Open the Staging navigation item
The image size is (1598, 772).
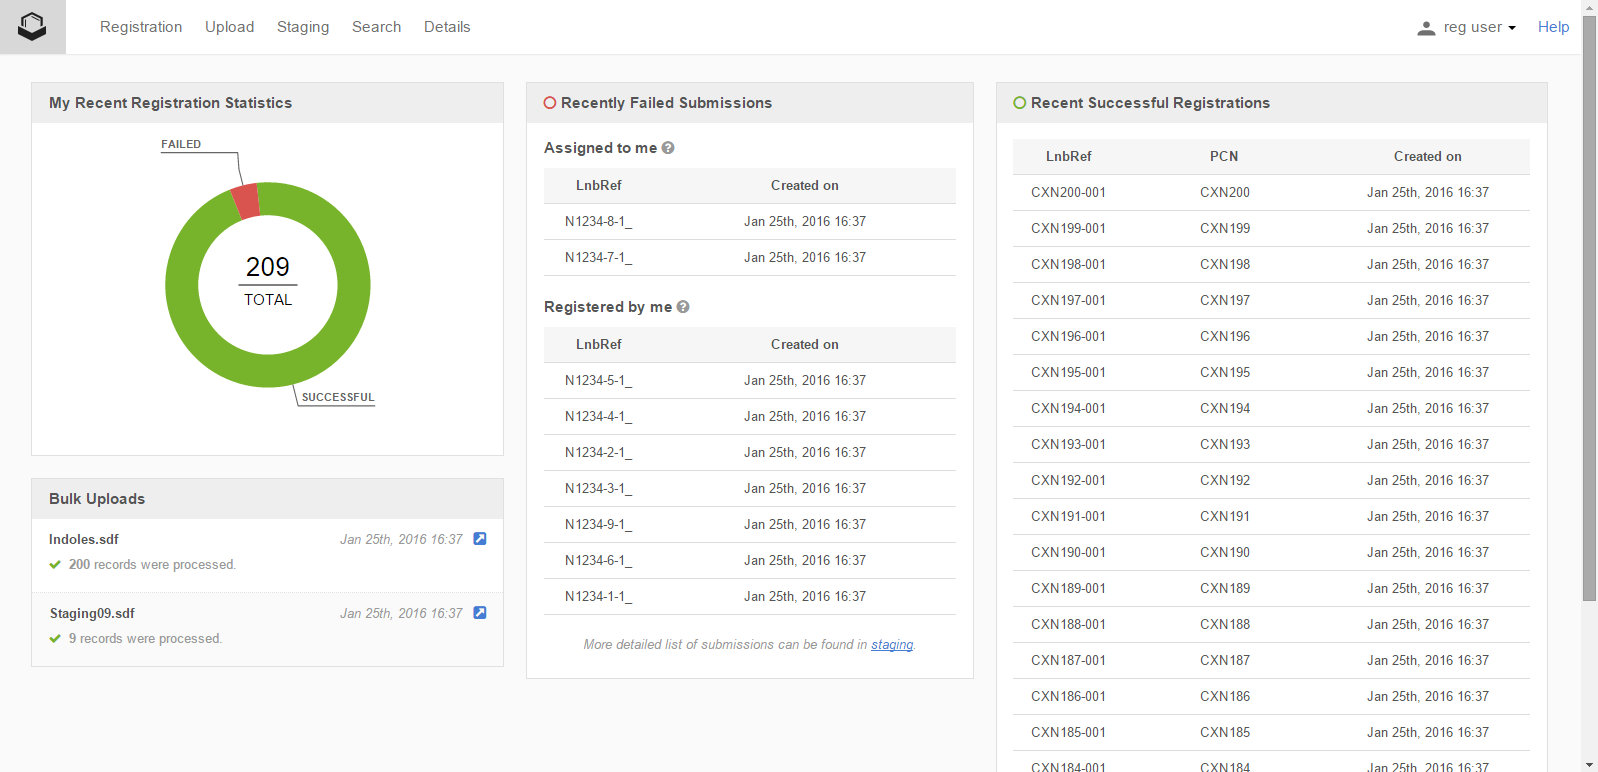[303, 27]
